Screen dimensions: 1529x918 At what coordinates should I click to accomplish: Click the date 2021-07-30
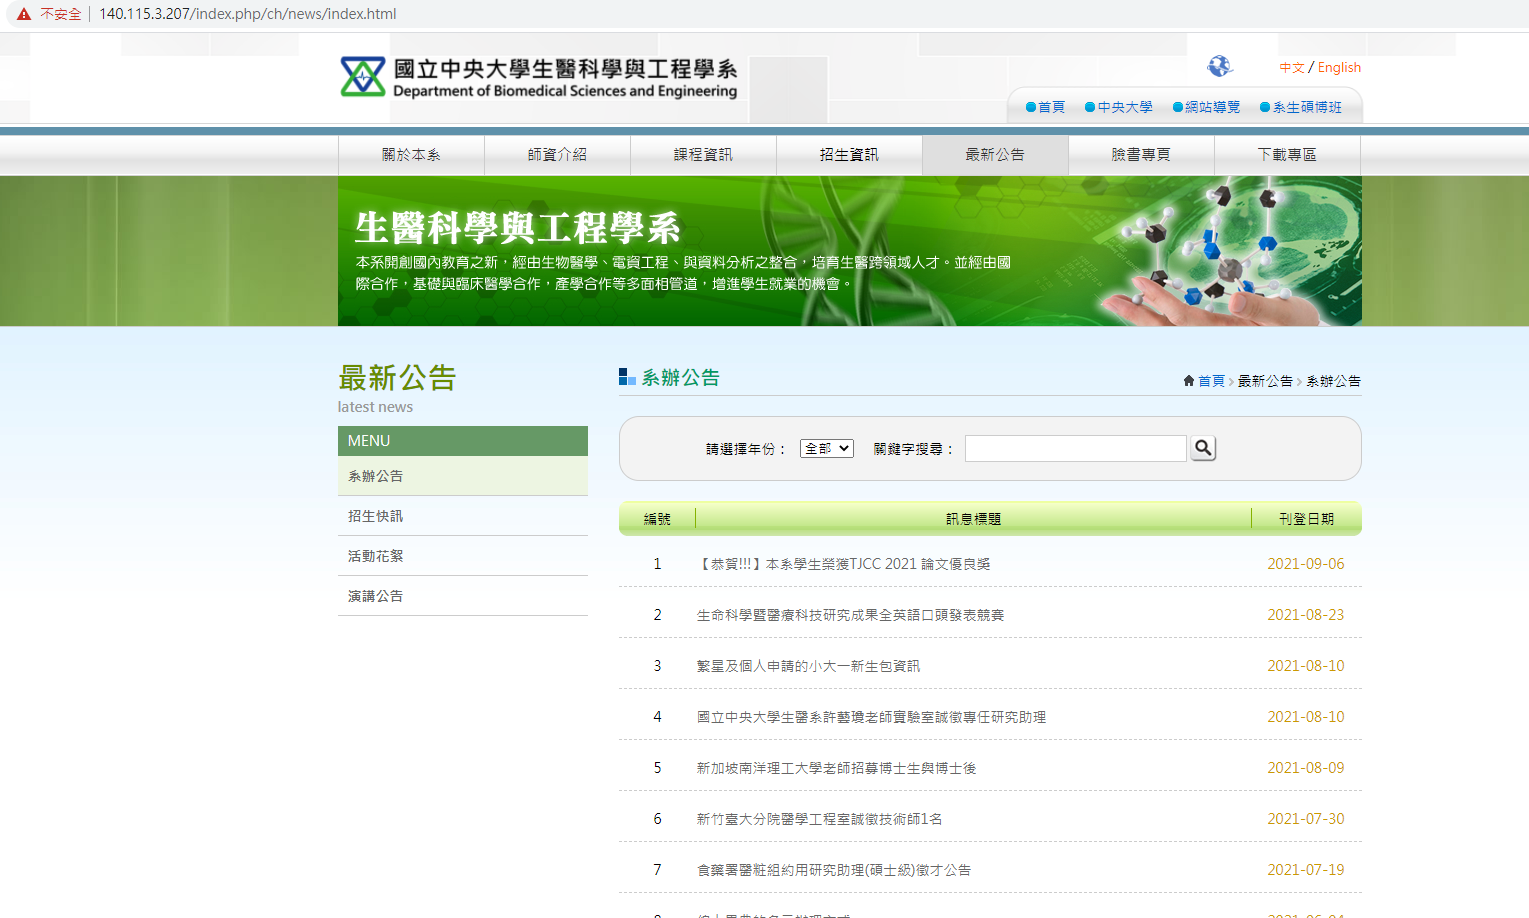pos(1305,819)
